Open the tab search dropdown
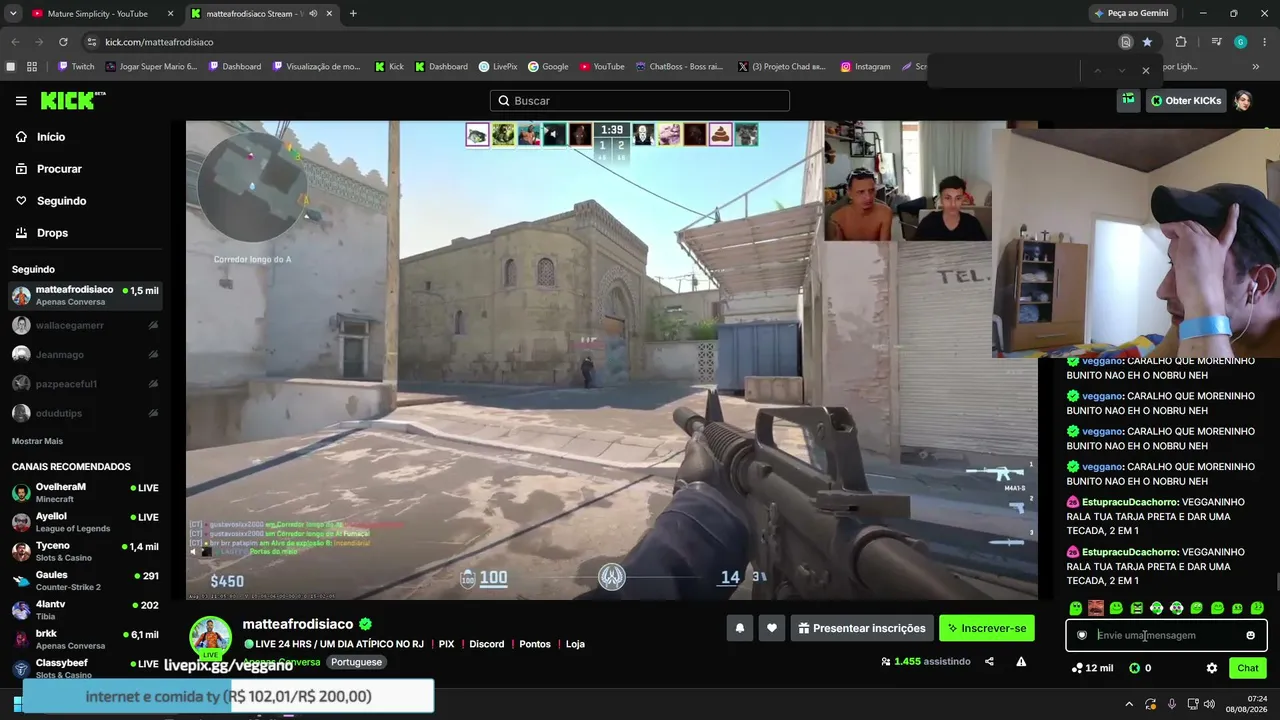 pyautogui.click(x=13, y=14)
